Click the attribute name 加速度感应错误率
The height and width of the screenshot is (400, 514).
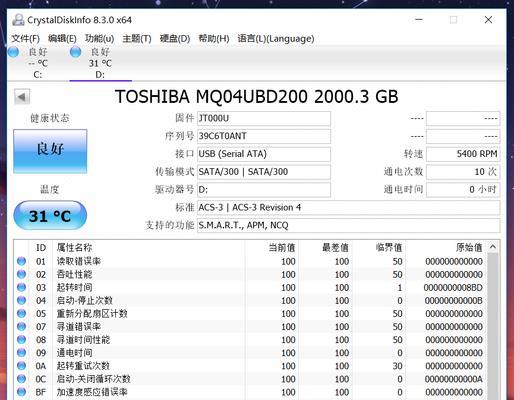point(92,392)
